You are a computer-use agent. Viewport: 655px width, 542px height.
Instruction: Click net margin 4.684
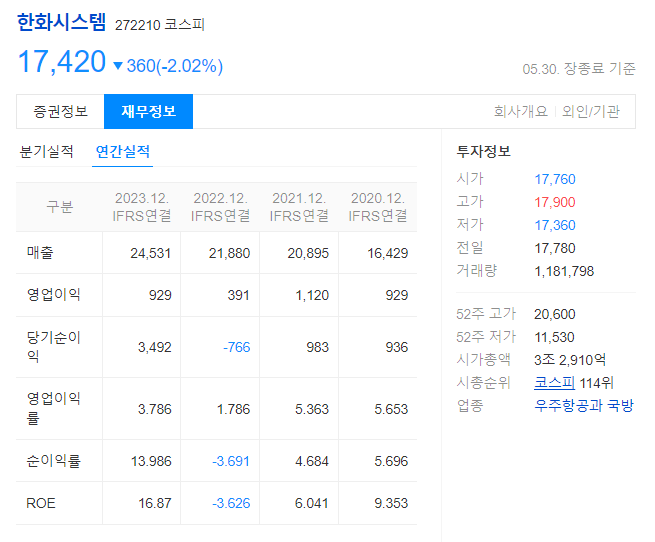[x=312, y=461]
